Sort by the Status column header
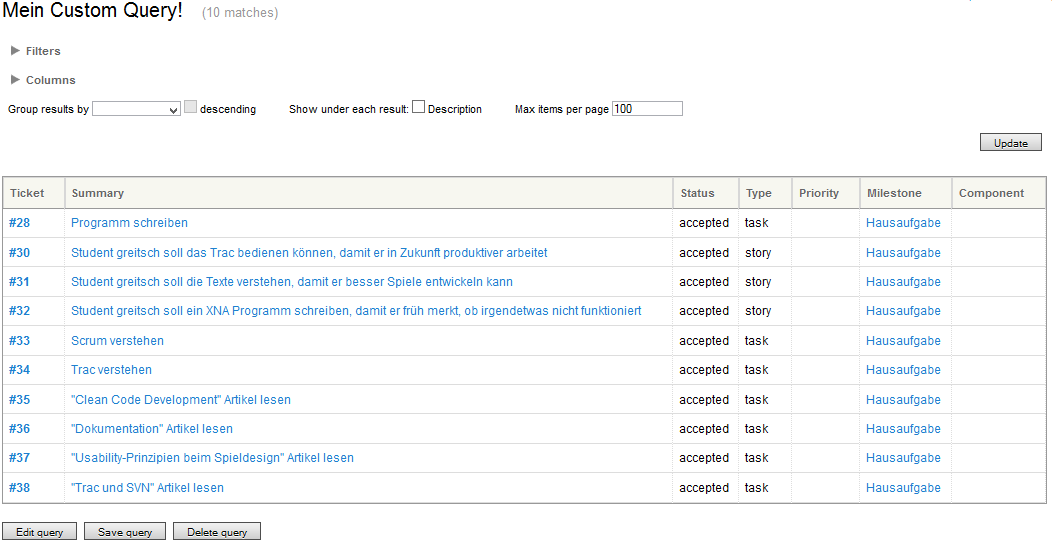 [x=697, y=193]
